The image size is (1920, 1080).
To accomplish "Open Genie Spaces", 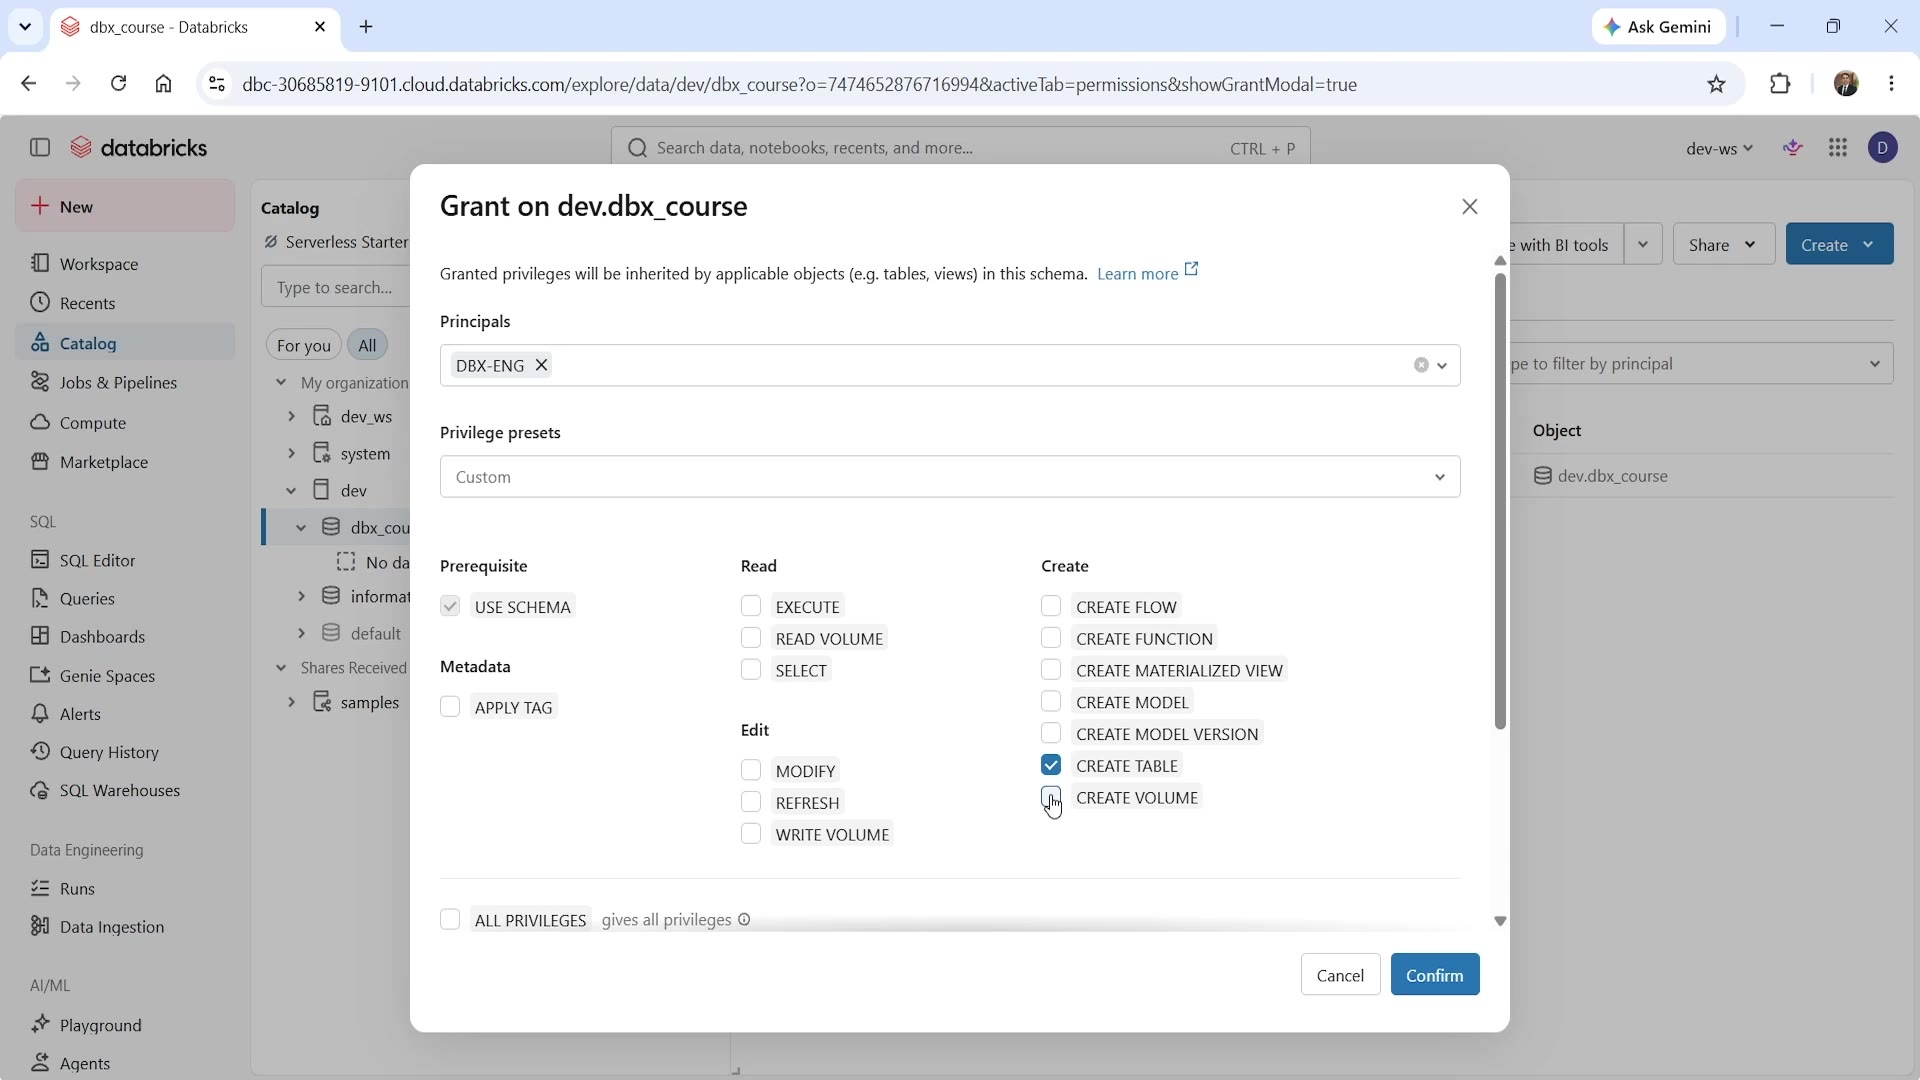I will (125, 676).
